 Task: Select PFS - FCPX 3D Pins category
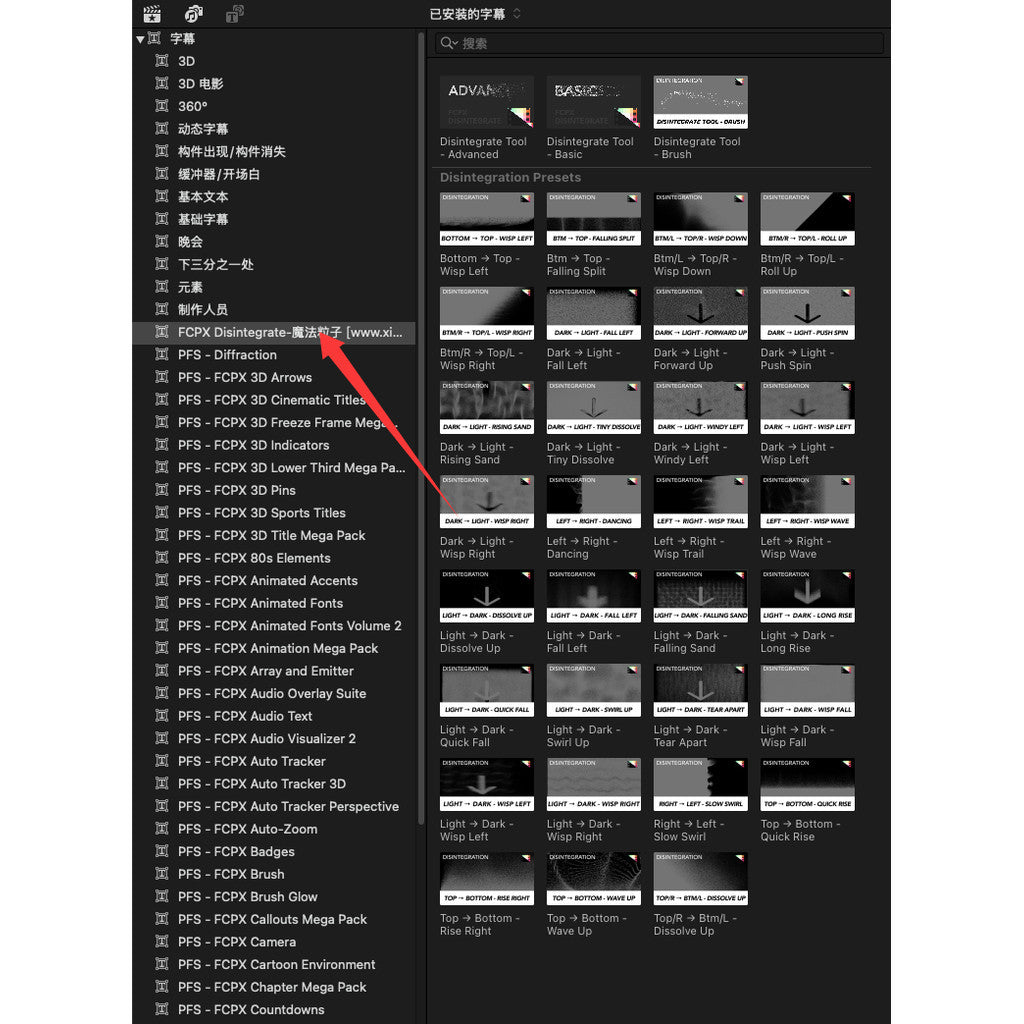point(274,490)
